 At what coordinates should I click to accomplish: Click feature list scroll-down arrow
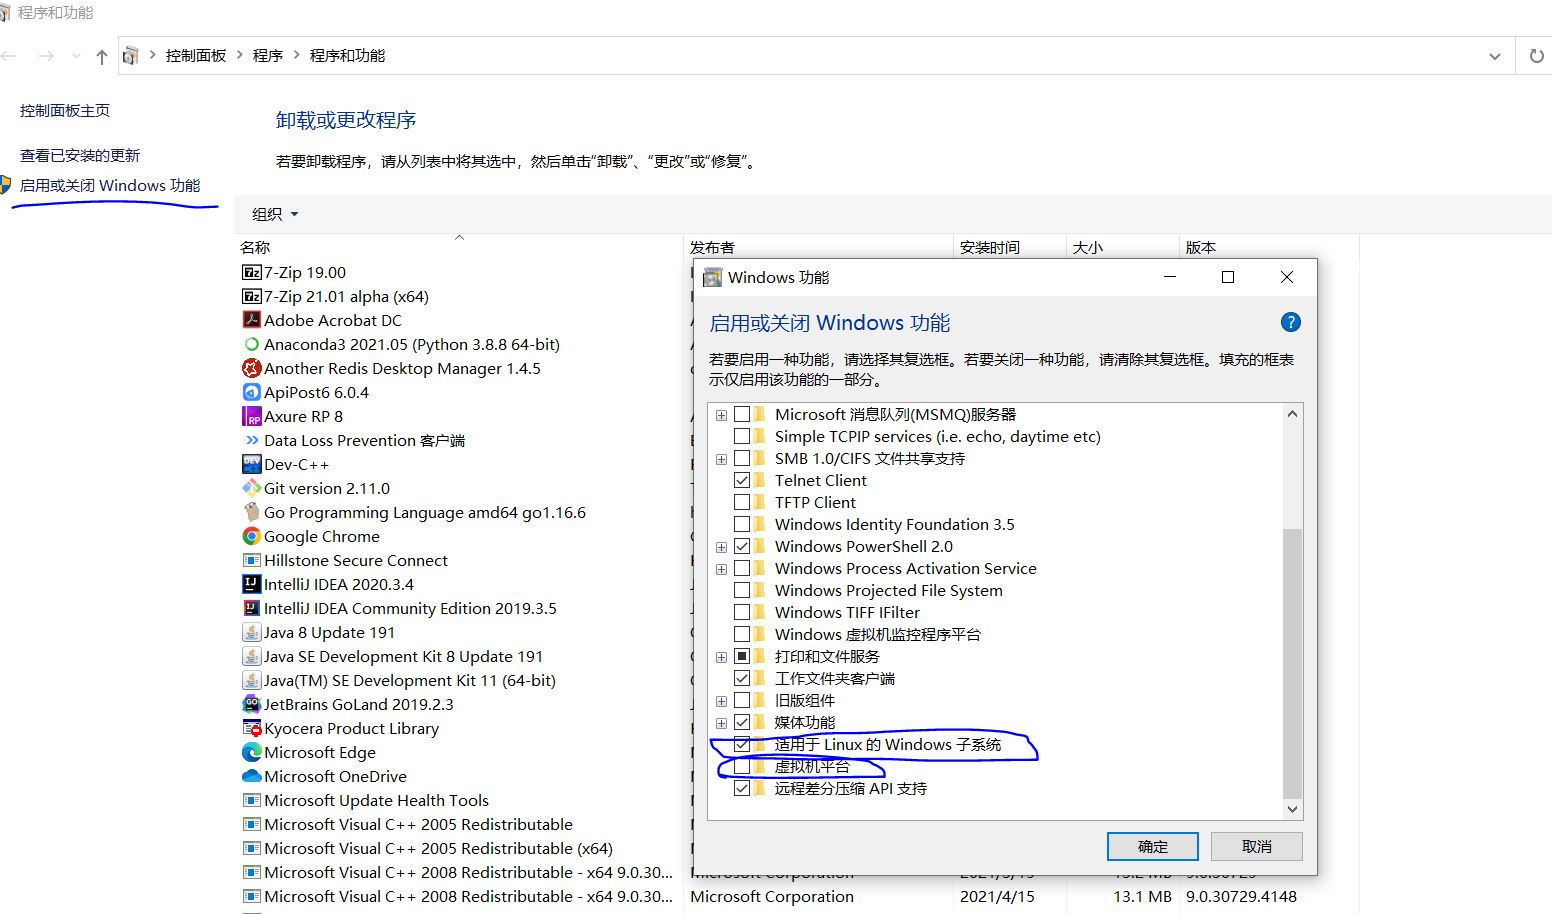[1292, 809]
